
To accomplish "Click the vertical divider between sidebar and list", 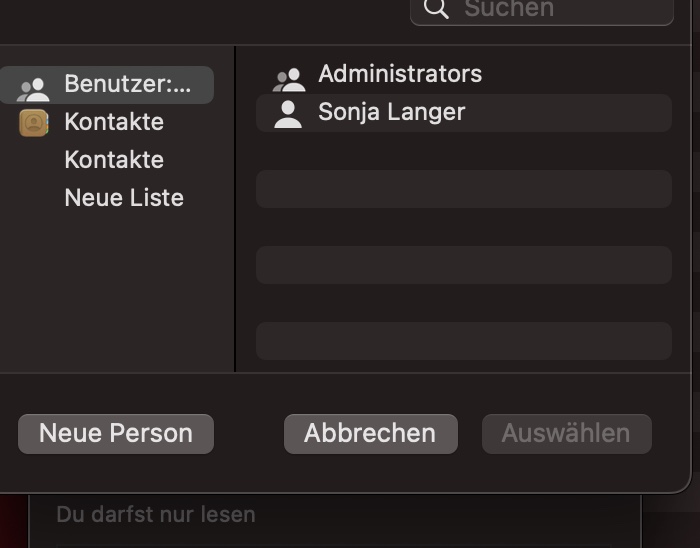I will click(235, 208).
